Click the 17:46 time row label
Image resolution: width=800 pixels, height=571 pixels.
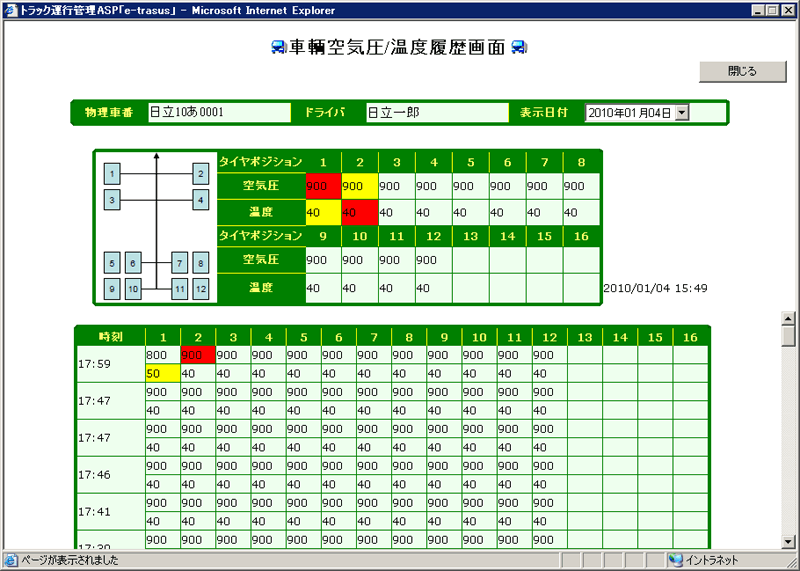click(x=110, y=476)
